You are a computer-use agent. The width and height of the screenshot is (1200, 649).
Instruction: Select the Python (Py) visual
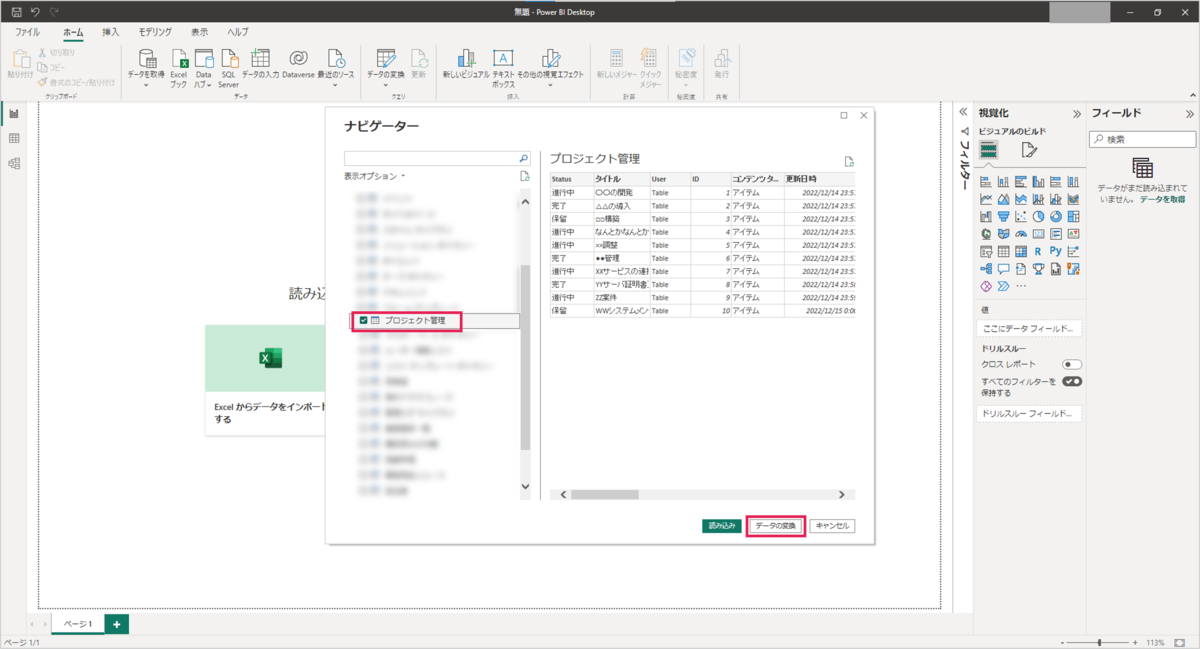point(1055,251)
